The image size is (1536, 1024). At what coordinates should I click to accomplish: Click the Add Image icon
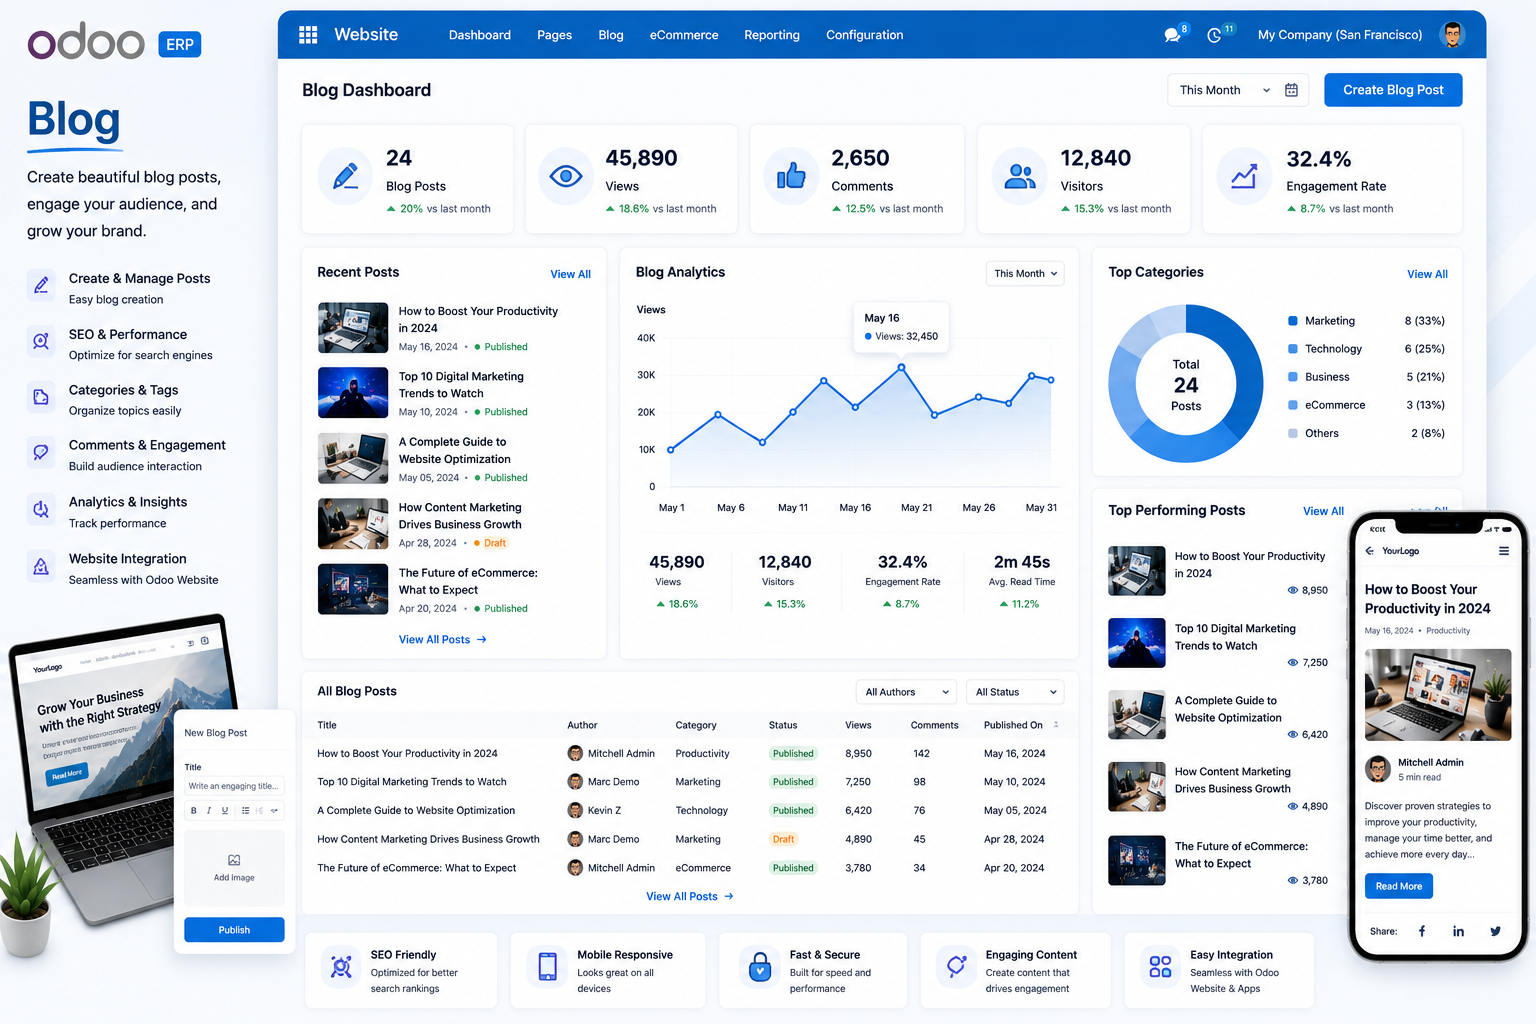(234, 860)
